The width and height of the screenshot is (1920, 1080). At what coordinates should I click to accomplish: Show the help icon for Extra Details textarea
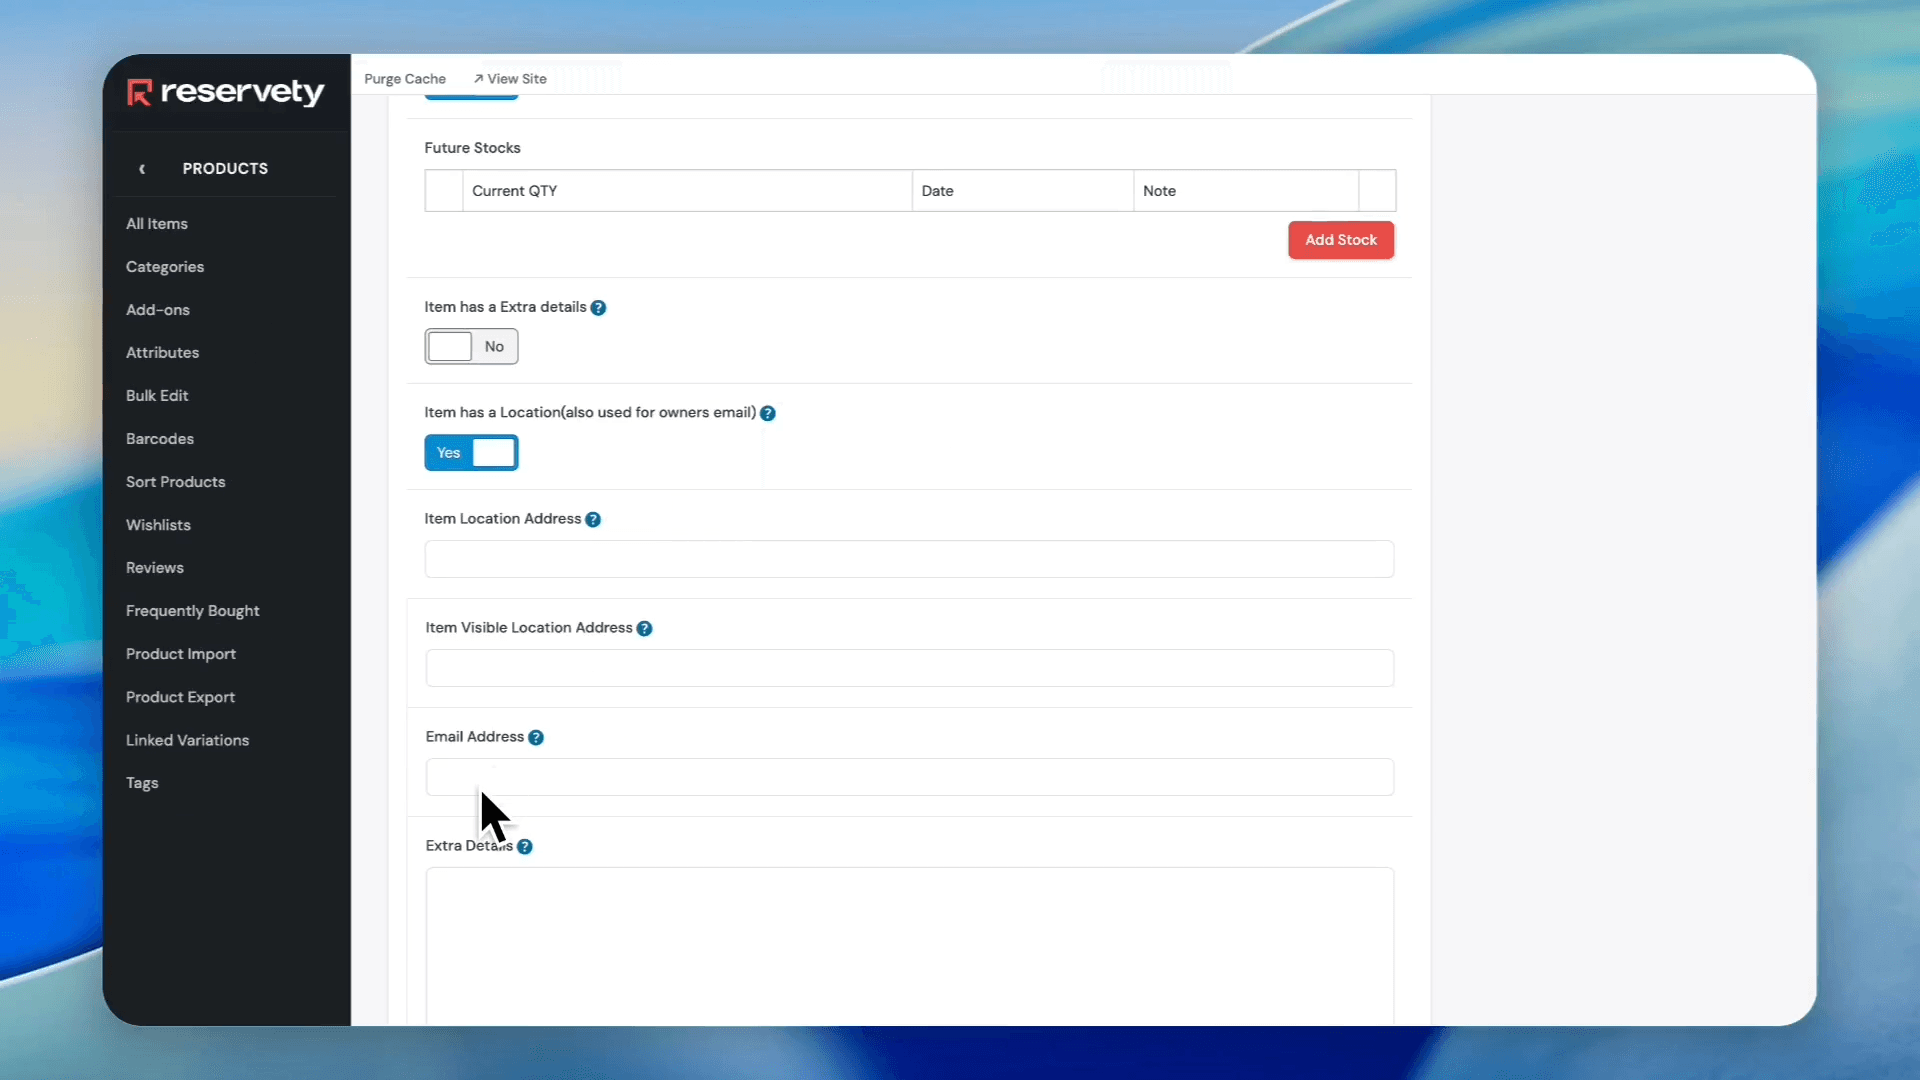click(525, 846)
